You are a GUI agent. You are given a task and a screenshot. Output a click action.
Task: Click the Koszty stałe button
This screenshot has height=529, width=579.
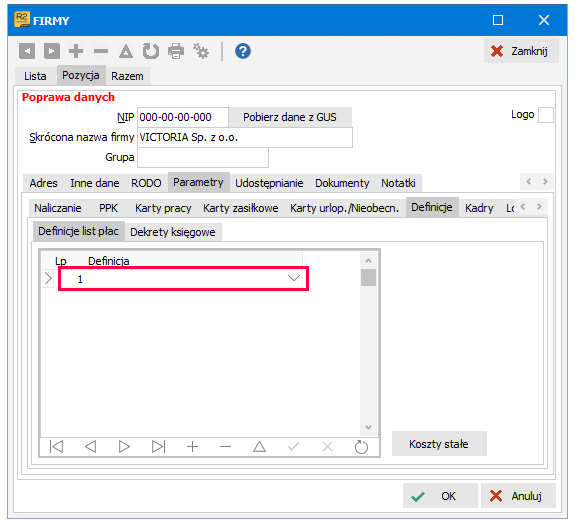(439, 443)
